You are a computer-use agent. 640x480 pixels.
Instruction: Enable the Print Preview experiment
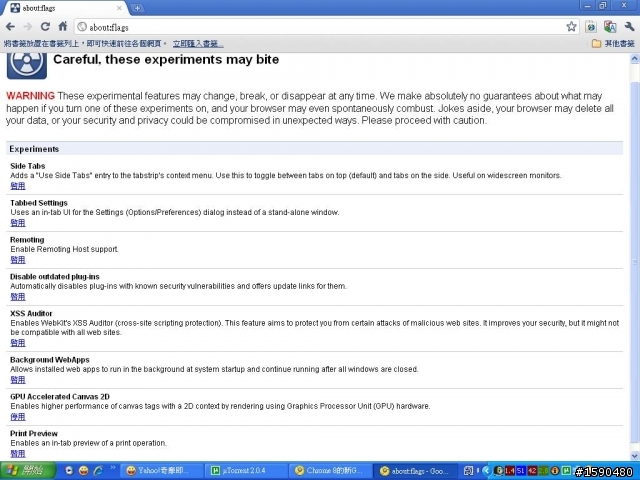[x=18, y=453]
